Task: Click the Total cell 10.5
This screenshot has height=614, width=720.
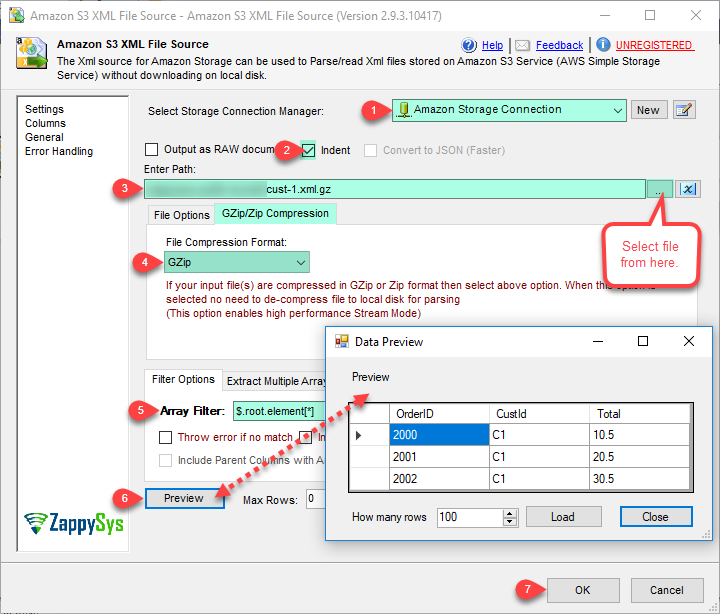Action: pos(640,434)
